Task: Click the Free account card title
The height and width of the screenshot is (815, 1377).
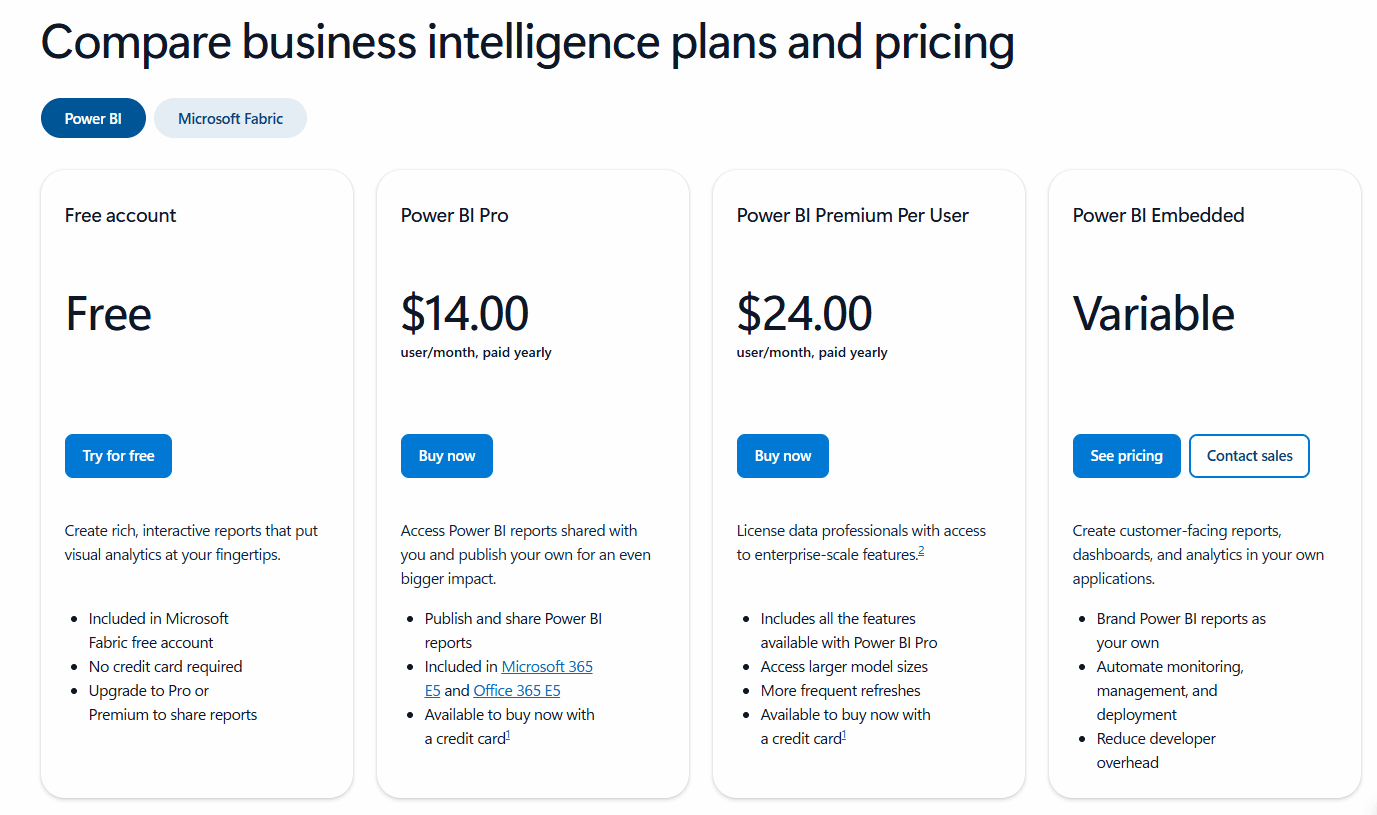Action: (x=120, y=215)
